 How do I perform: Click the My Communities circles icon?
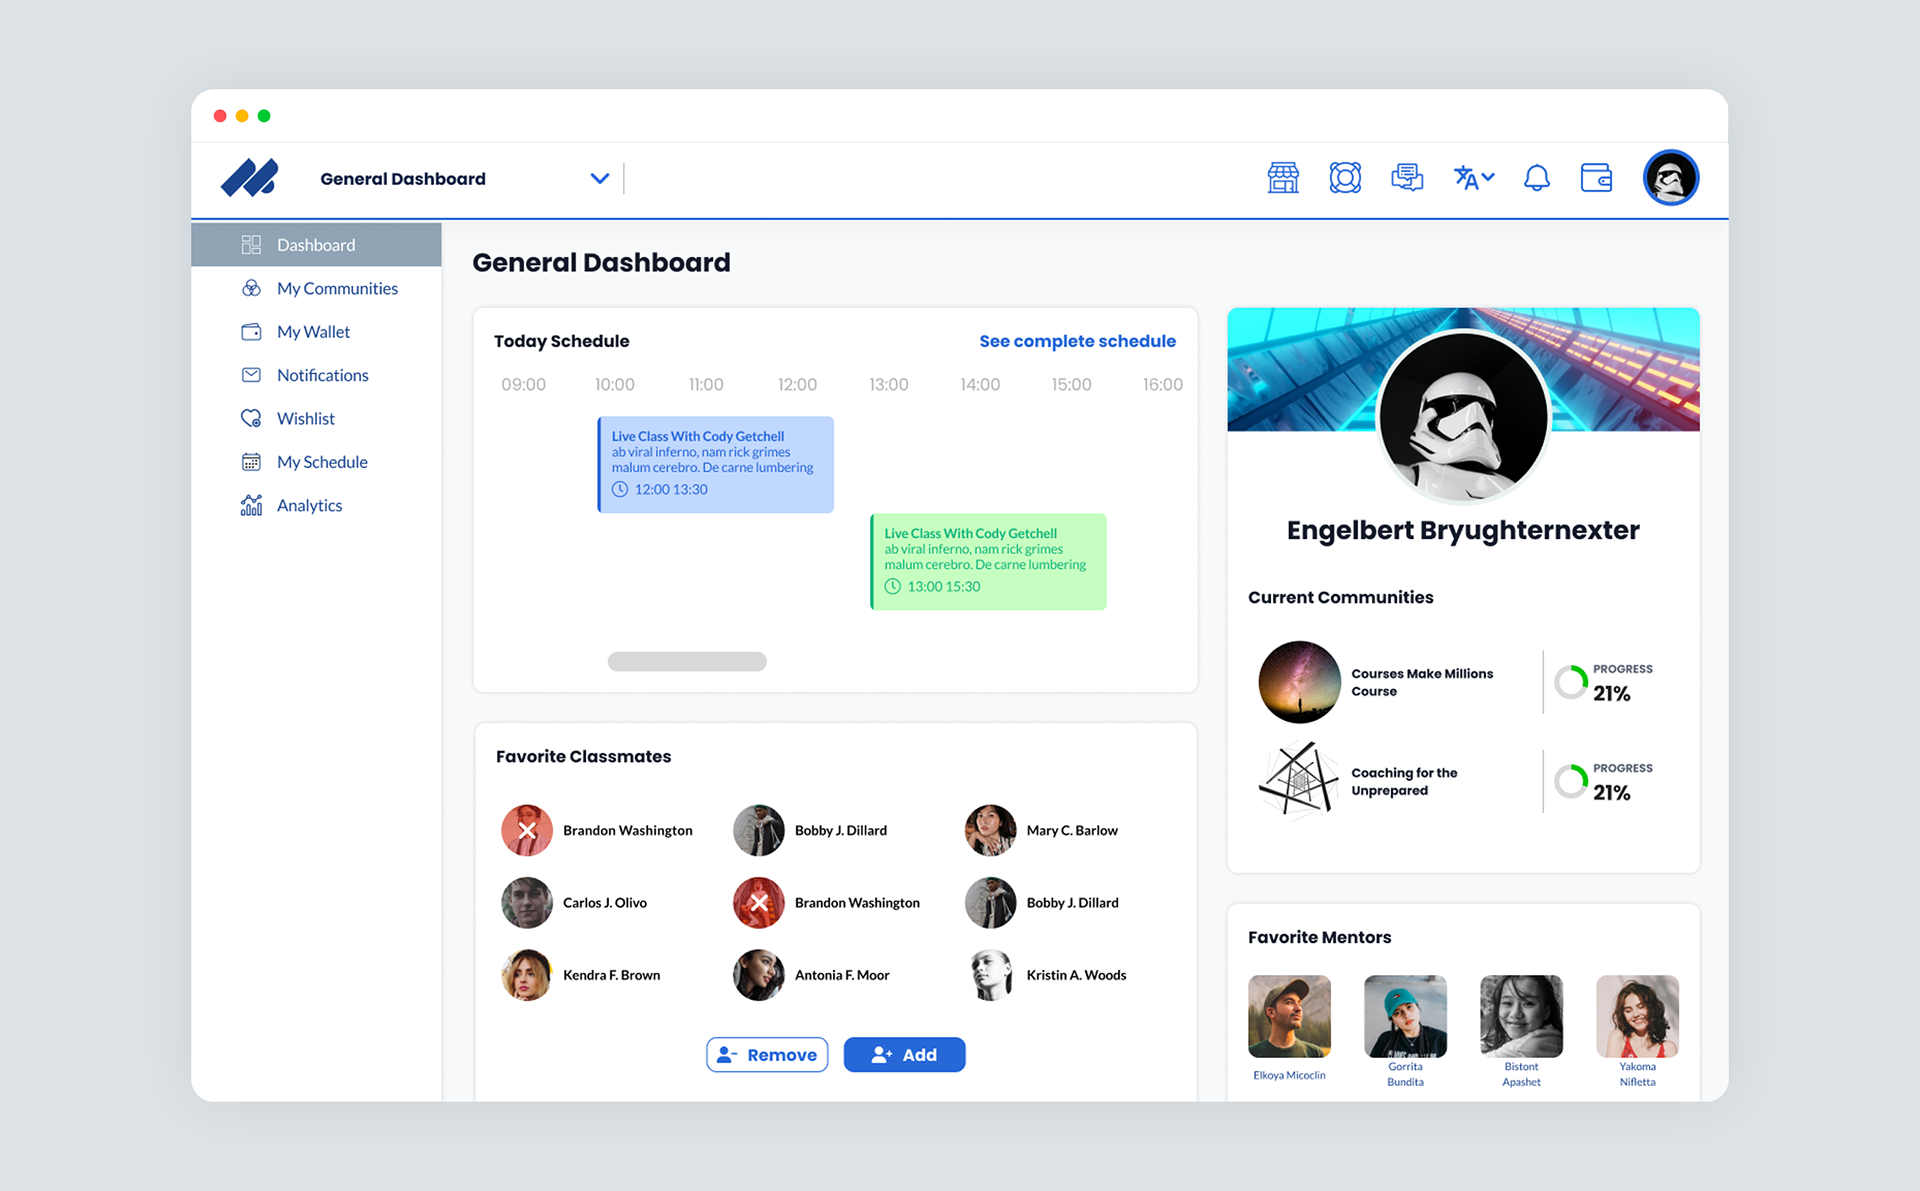coord(251,288)
